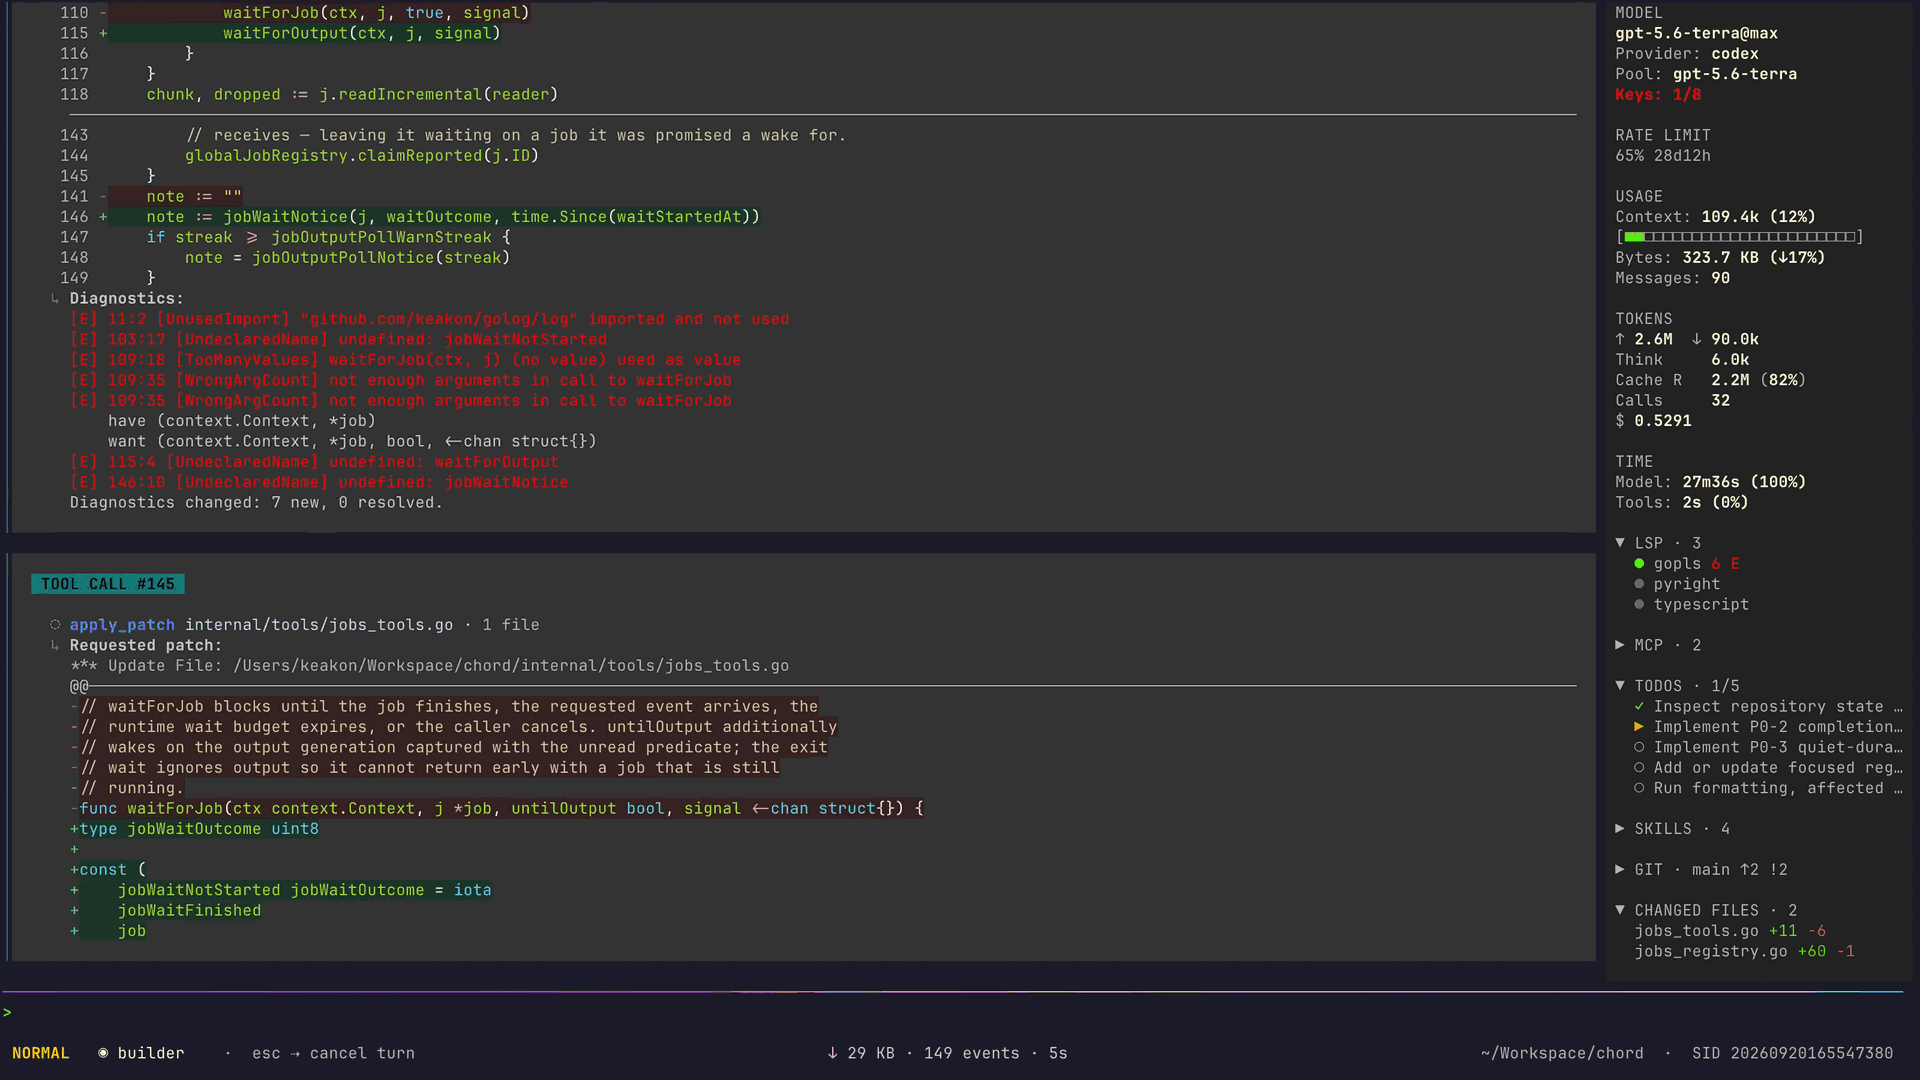1920x1080 pixels.
Task: Click the checkmark beside Inspect repository state
Action: coord(1639,706)
